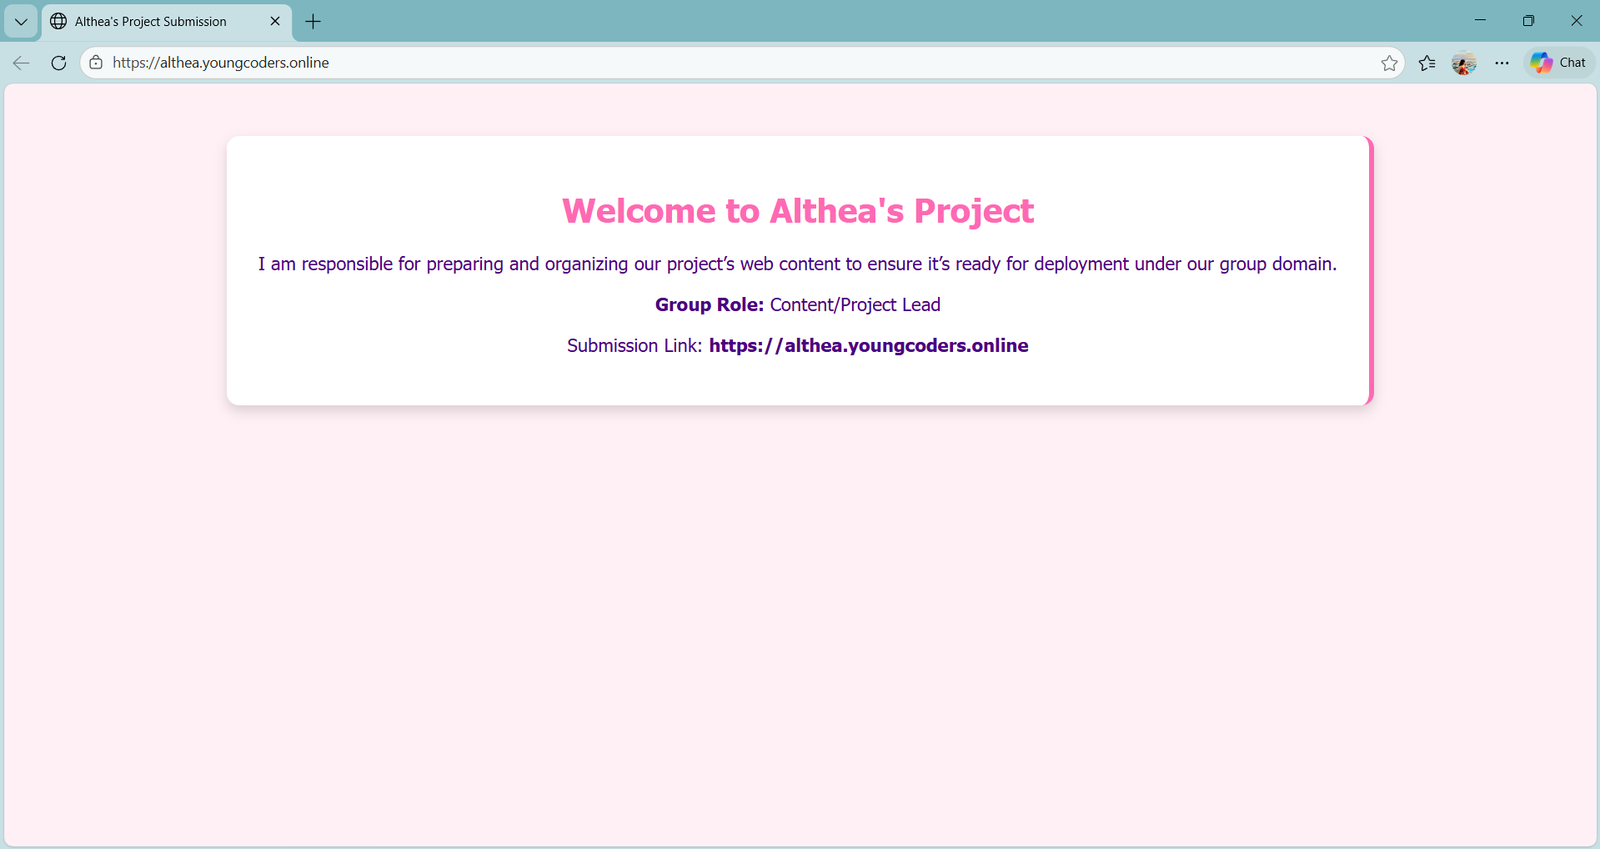Restore down the browser window
Screen dimensions: 1600x849
click(1528, 21)
